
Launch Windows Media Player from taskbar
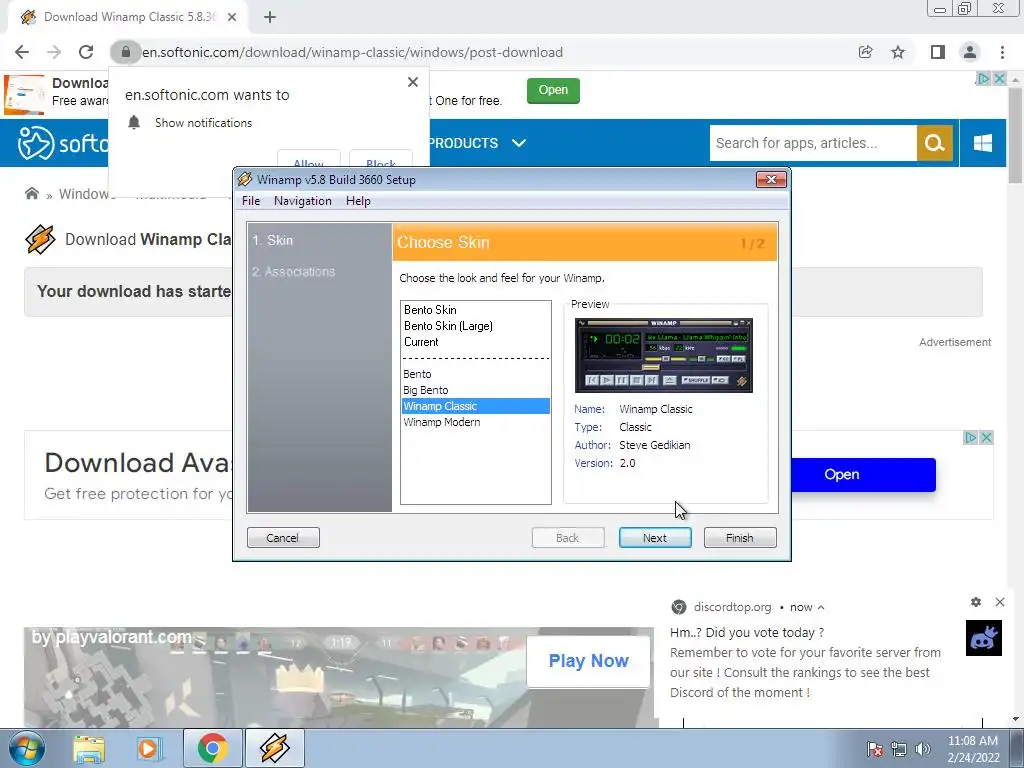(148, 748)
